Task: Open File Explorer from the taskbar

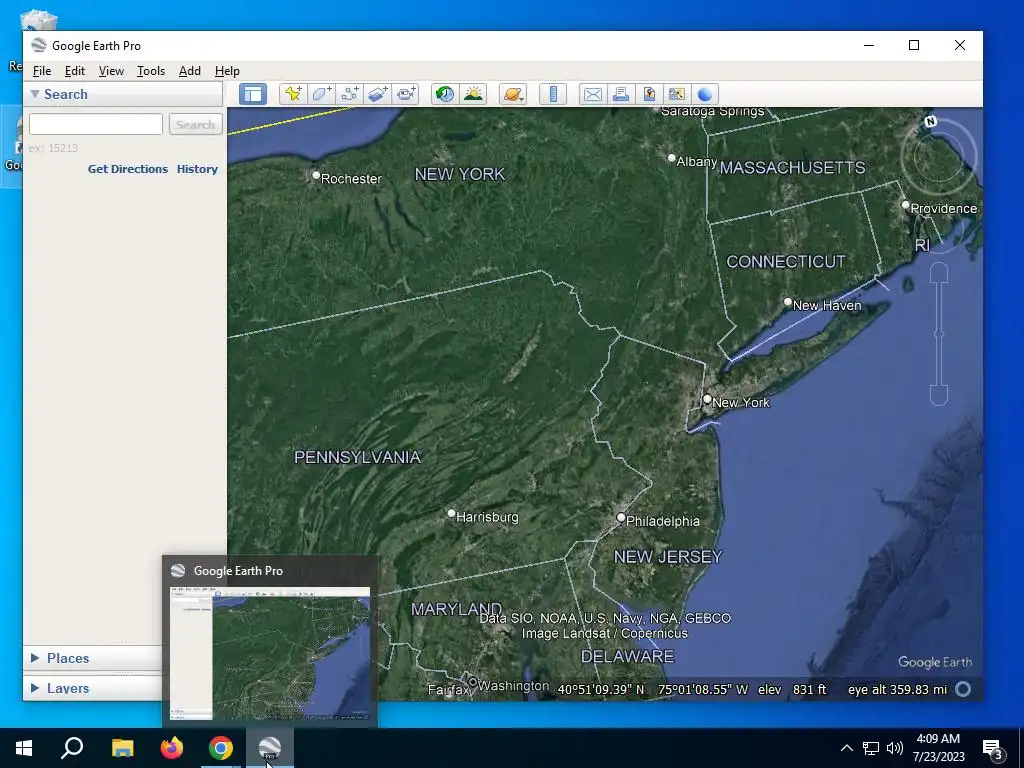Action: coord(122,748)
